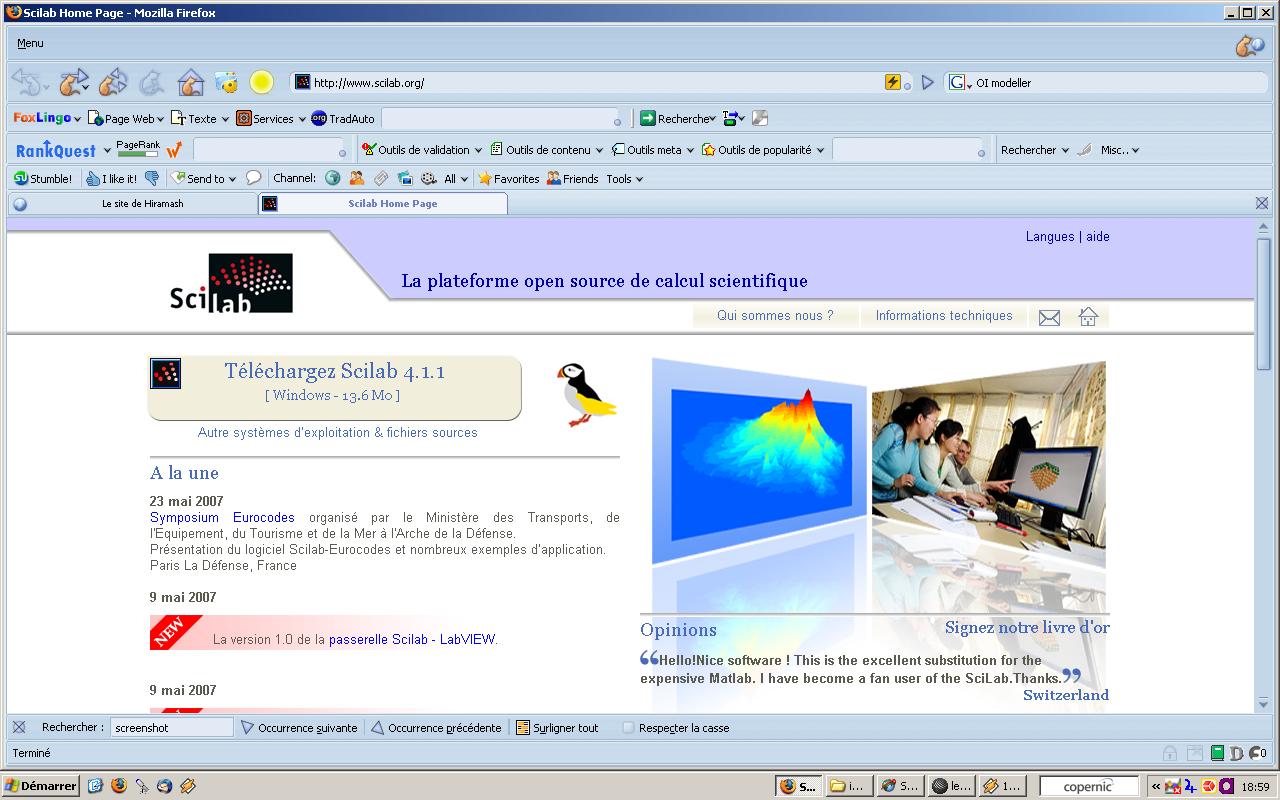Click the puffin bird image
This screenshot has width=1280, height=800.
586,394
